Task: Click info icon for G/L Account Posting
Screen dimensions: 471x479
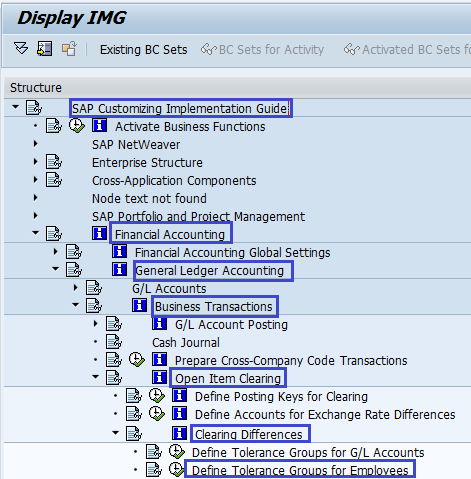Action: tap(159, 324)
